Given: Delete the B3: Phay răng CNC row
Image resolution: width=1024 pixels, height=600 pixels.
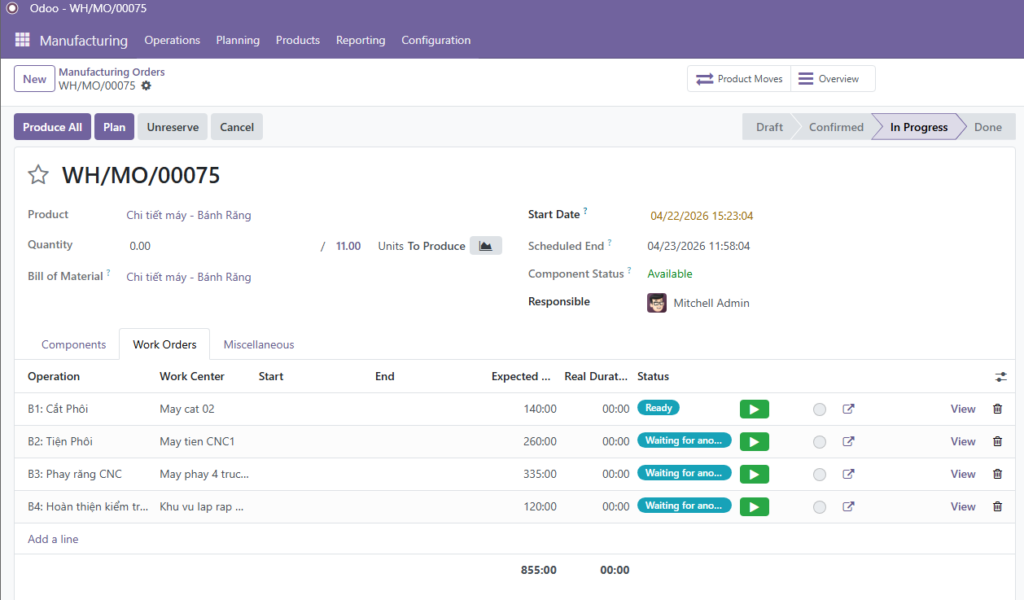Looking at the screenshot, I should pos(997,474).
